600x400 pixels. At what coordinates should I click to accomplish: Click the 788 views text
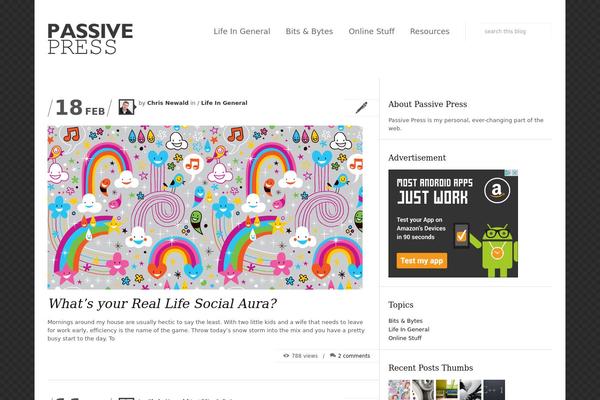[305, 356]
